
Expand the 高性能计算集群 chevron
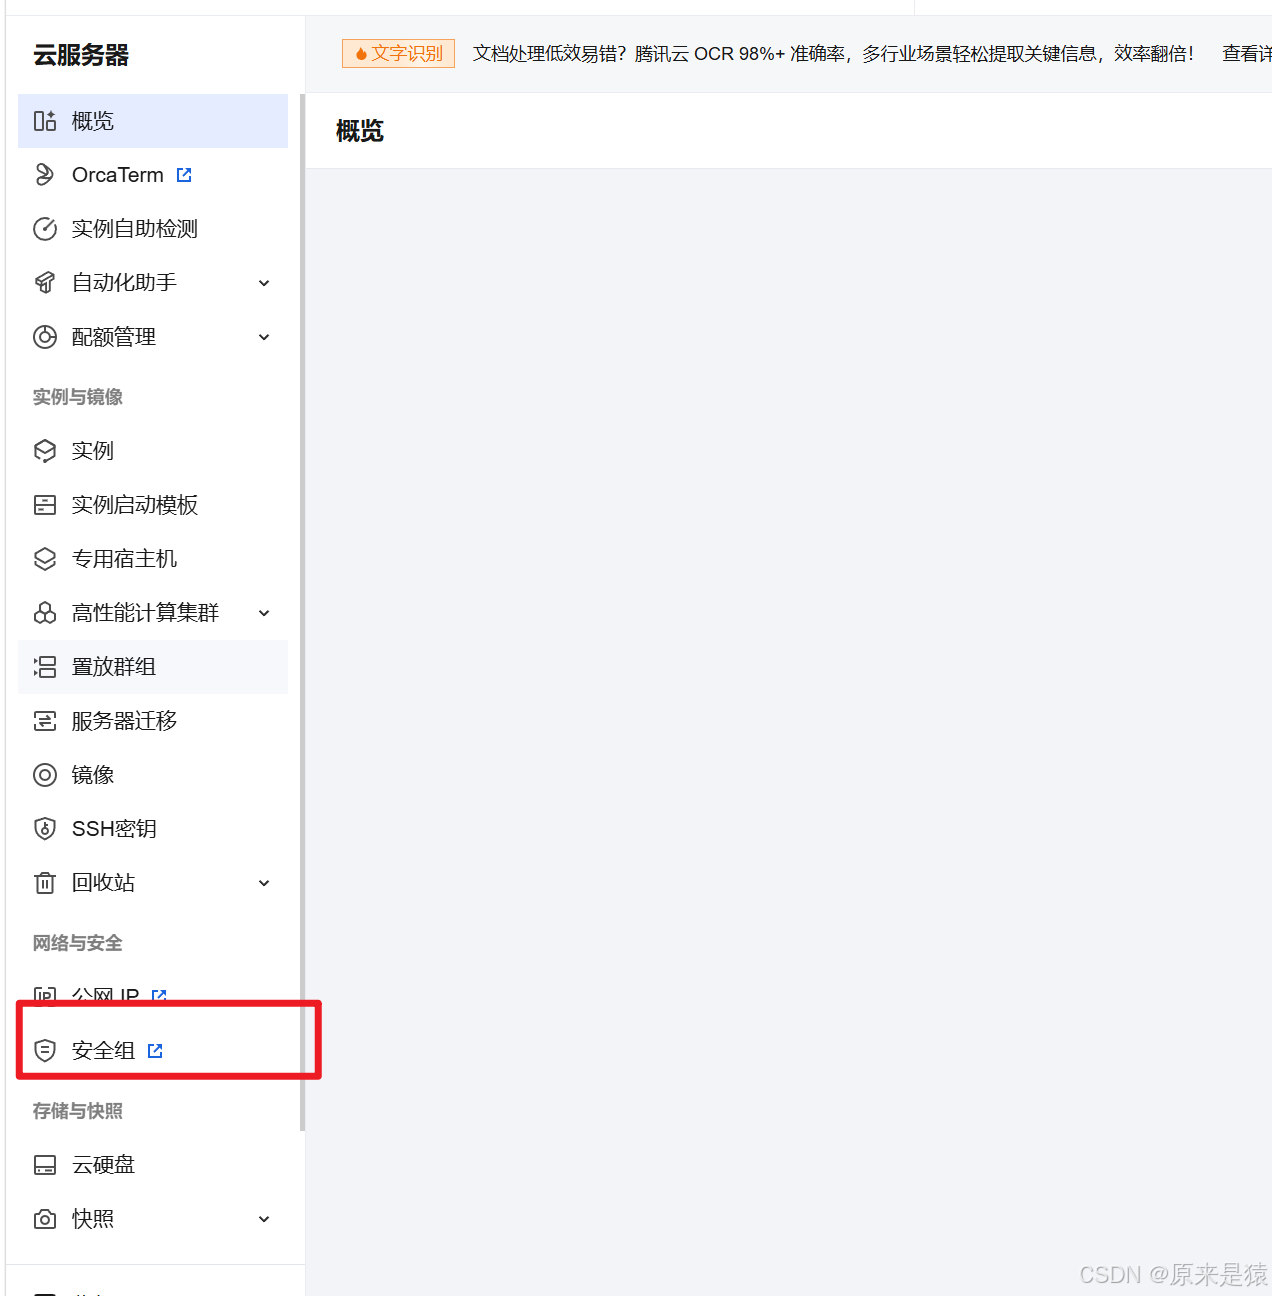pyautogui.click(x=264, y=613)
